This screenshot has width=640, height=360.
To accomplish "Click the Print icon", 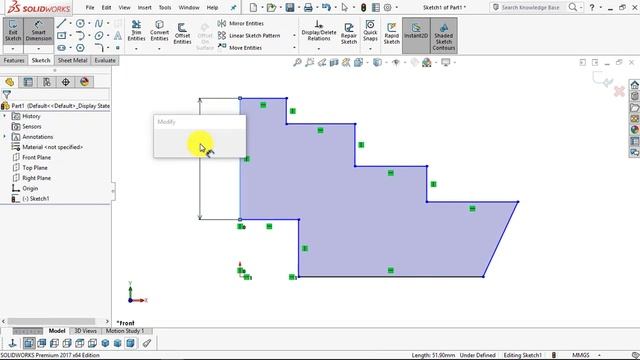I will click(x=308, y=7).
